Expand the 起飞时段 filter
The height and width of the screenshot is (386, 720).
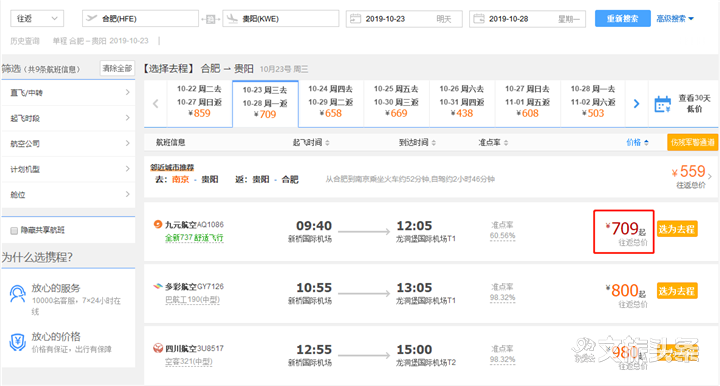(68, 118)
